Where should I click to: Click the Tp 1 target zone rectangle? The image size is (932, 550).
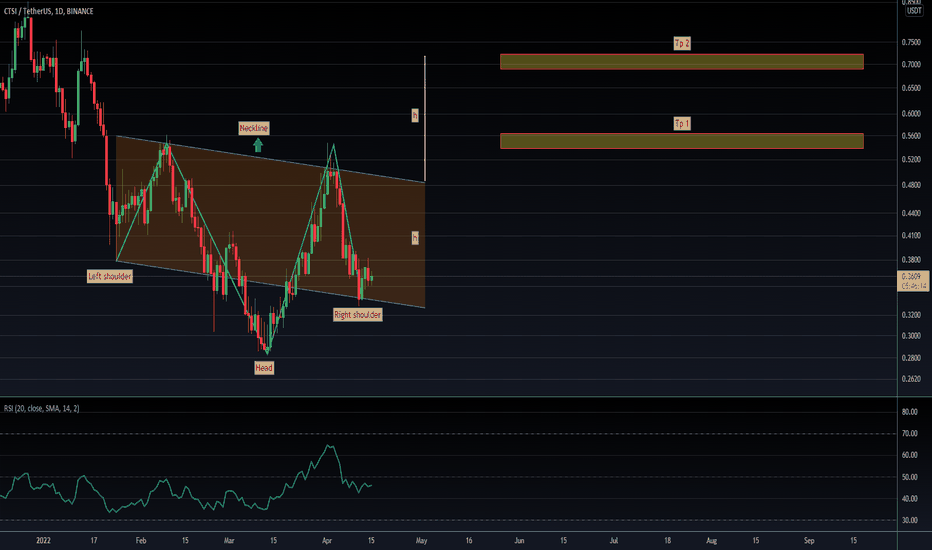(682, 141)
